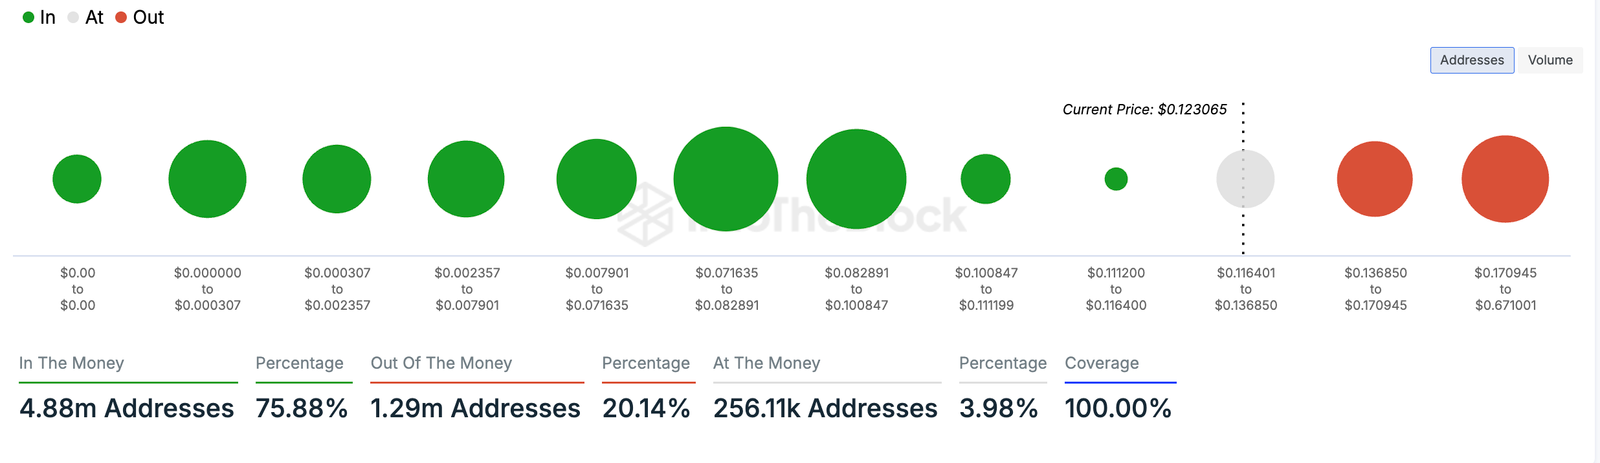Click the bubble for $0.071635 to $0.082891
The image size is (1600, 463).
pos(726,179)
